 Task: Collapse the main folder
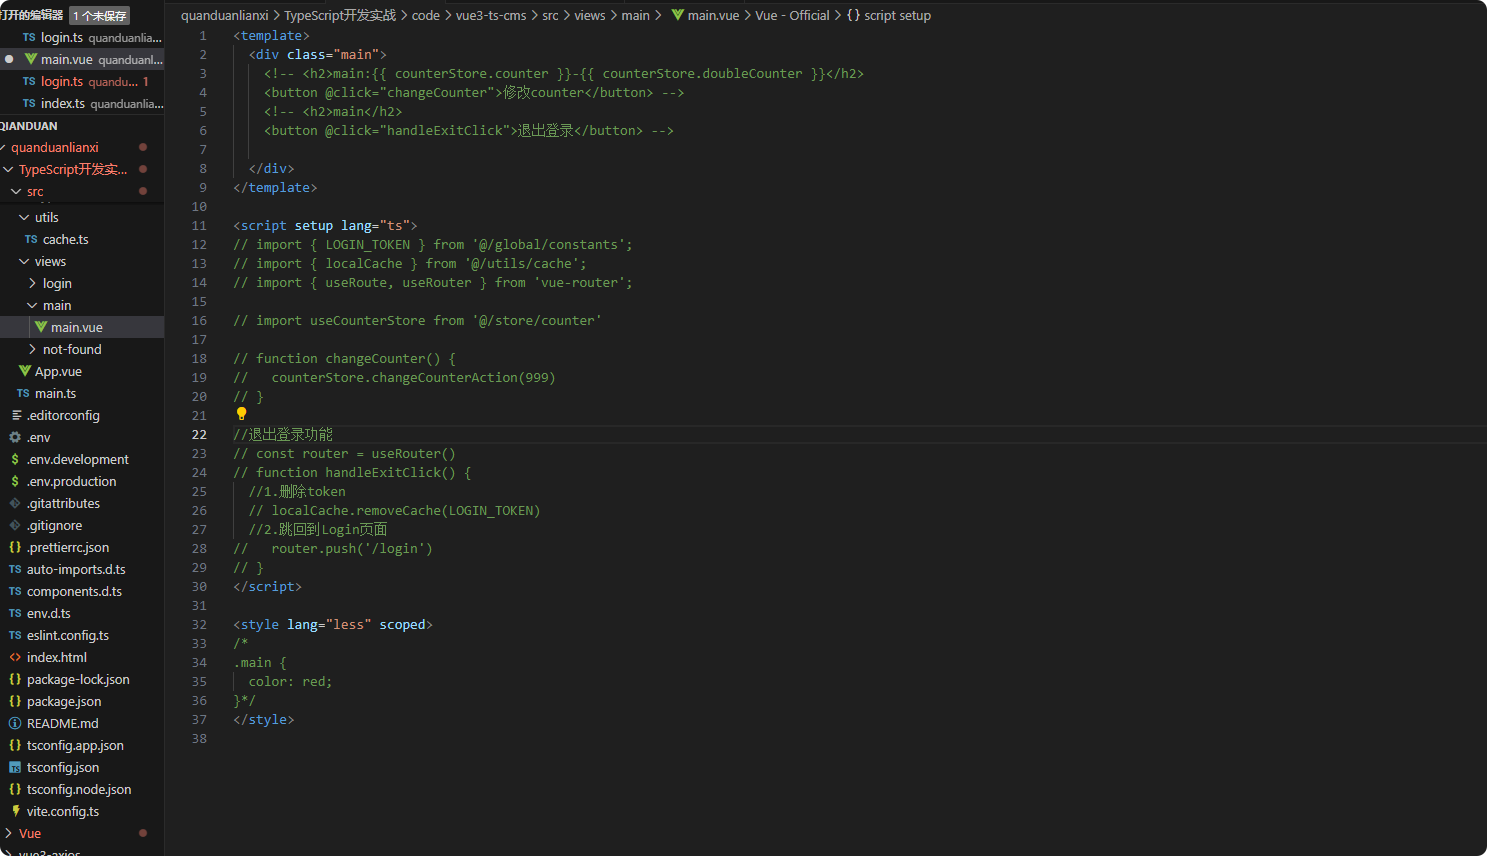pos(32,305)
